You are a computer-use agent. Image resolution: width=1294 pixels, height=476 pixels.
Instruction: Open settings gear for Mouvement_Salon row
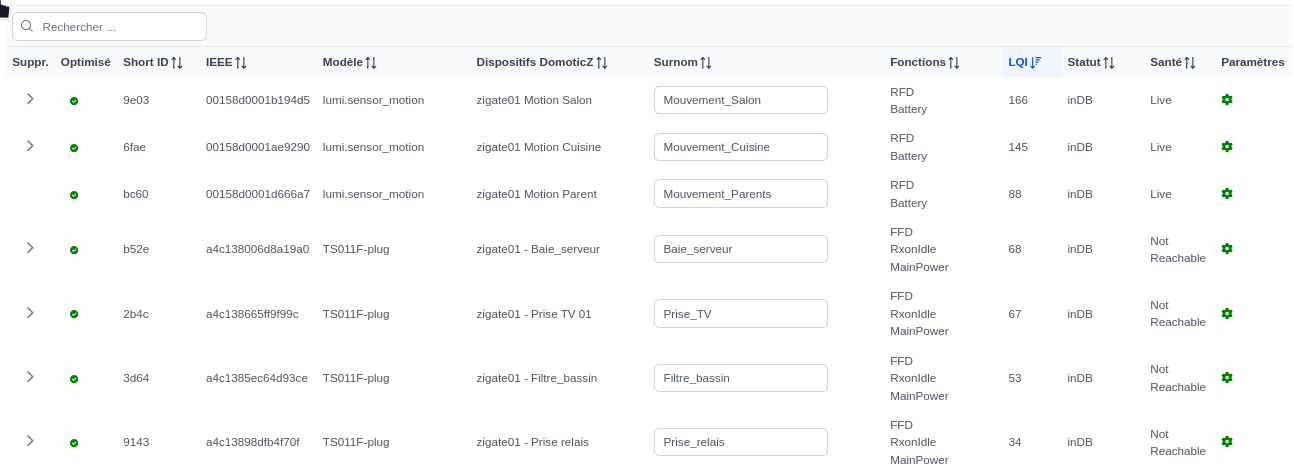(x=1227, y=100)
